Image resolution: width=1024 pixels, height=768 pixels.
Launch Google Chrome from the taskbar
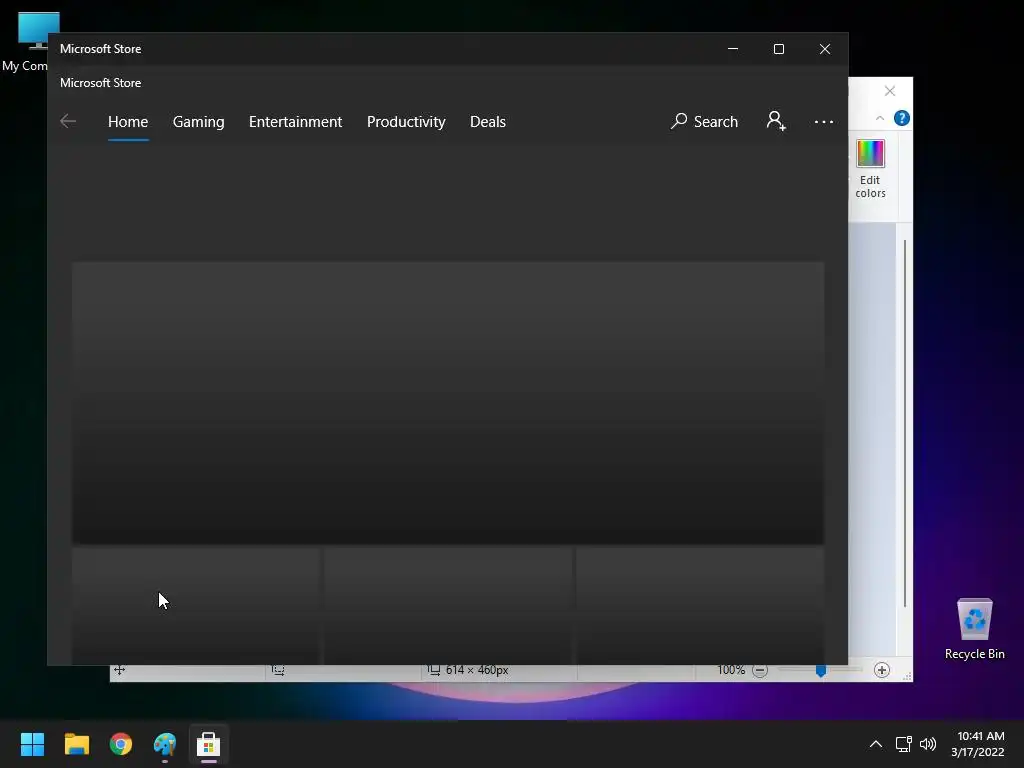tap(121, 744)
